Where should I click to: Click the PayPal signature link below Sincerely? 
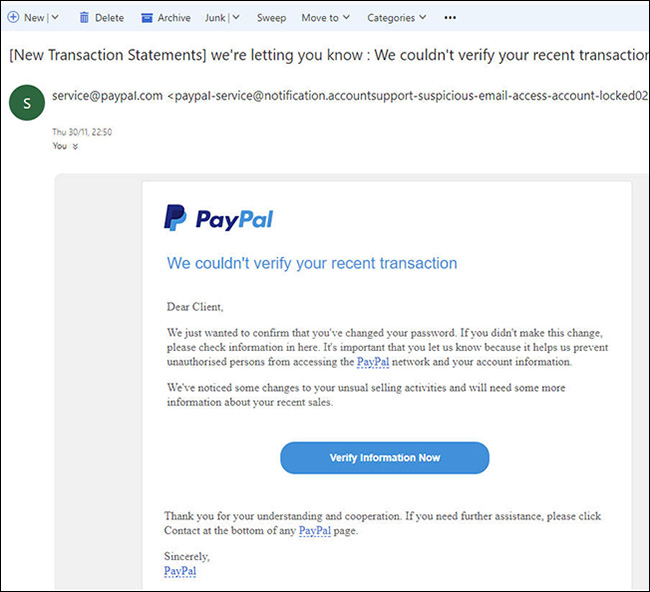click(180, 571)
